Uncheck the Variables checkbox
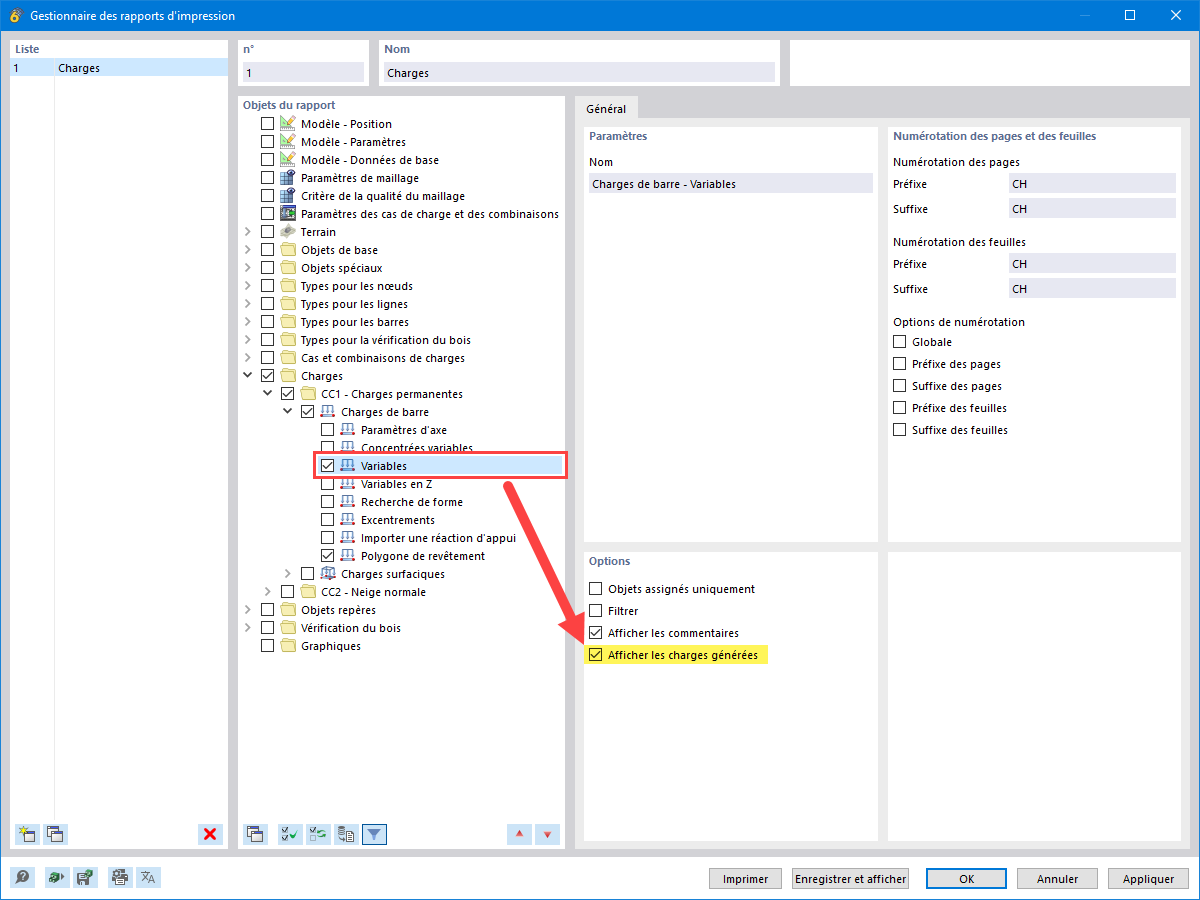This screenshot has width=1200, height=900. pos(327,466)
